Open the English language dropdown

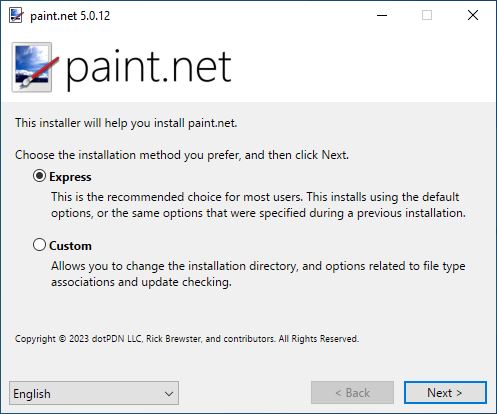point(94,393)
